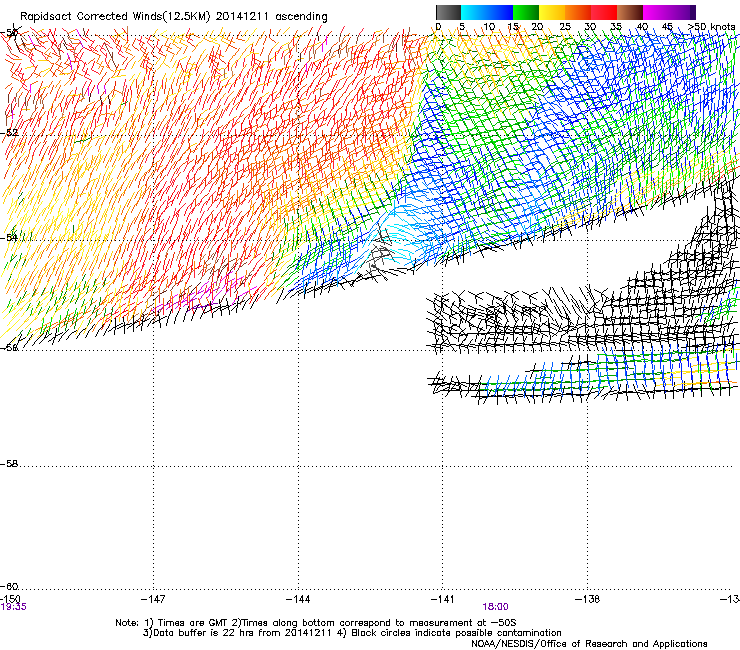Click the 'Note: 1) Times are GMT' line

[x=316, y=623]
